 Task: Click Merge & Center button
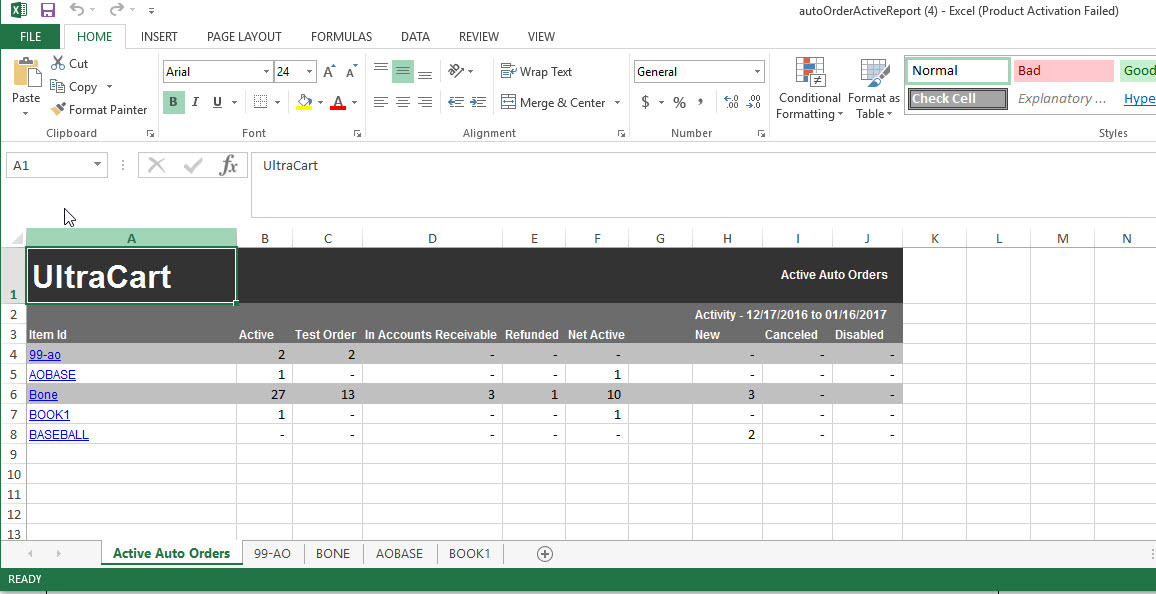[554, 102]
